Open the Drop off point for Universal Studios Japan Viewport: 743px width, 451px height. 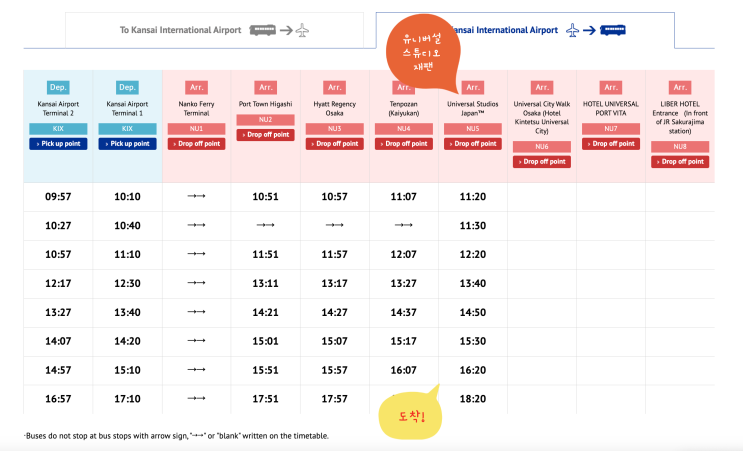coord(473,144)
